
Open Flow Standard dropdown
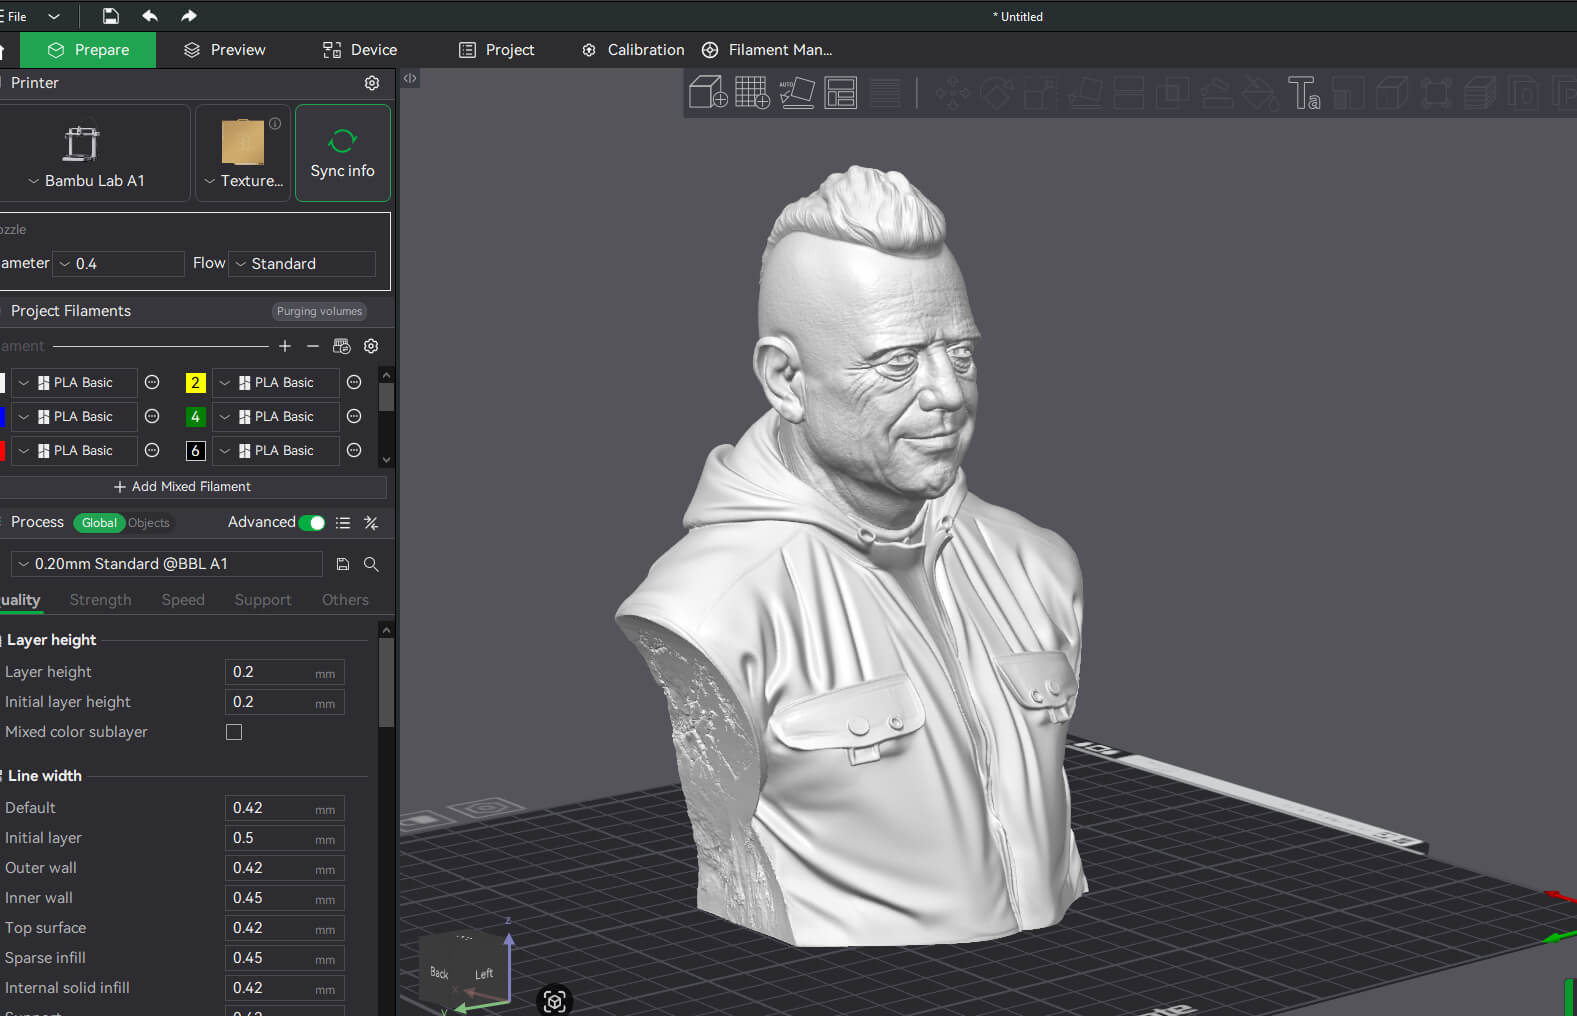pos(302,264)
